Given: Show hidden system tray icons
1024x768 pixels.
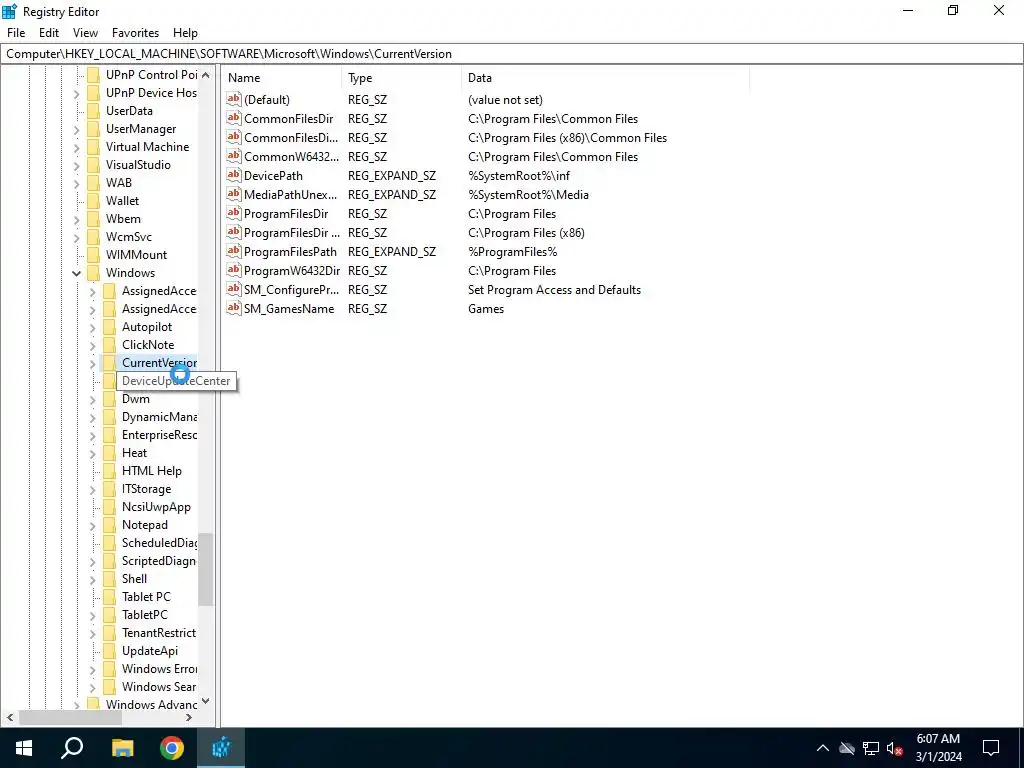Looking at the screenshot, I should coord(823,748).
